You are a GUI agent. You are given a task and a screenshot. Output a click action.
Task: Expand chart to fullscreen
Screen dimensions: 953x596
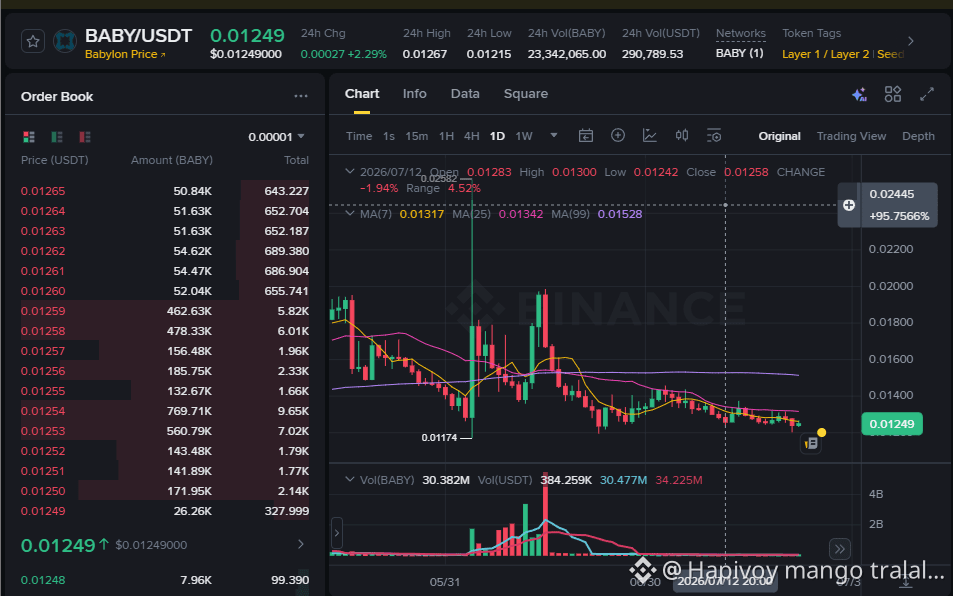(x=927, y=94)
